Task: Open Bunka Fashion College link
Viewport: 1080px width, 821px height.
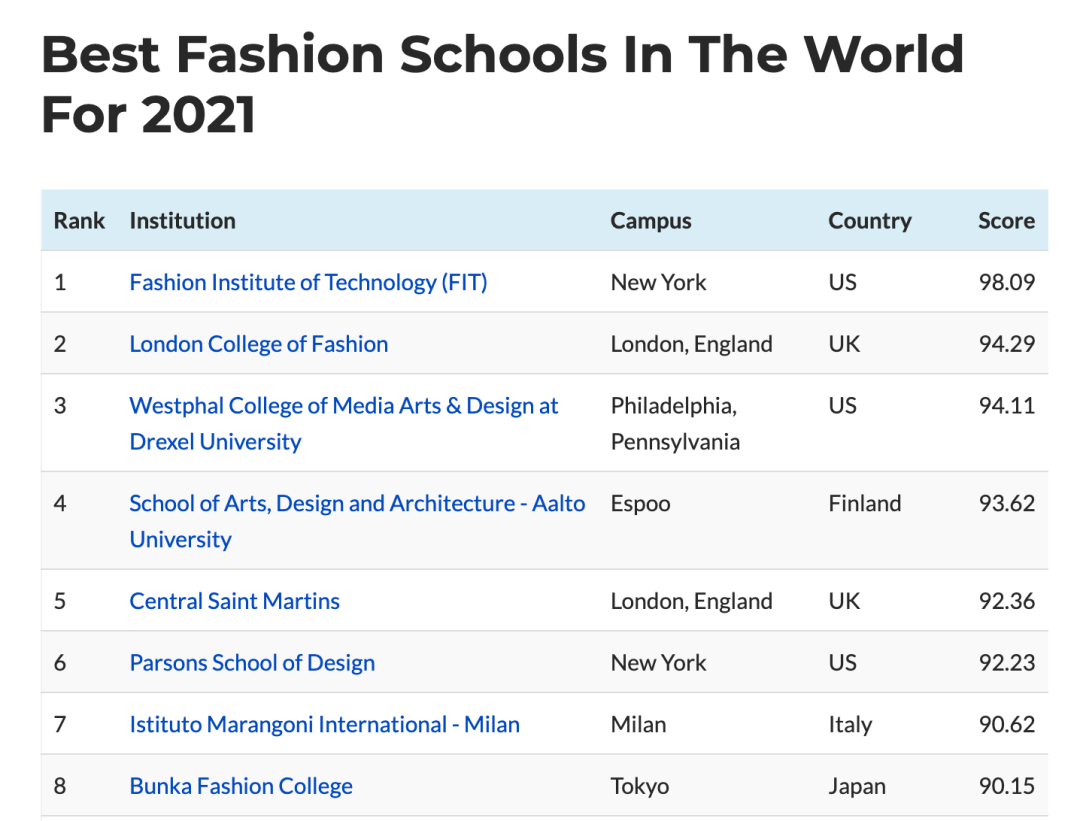Action: coord(241,786)
